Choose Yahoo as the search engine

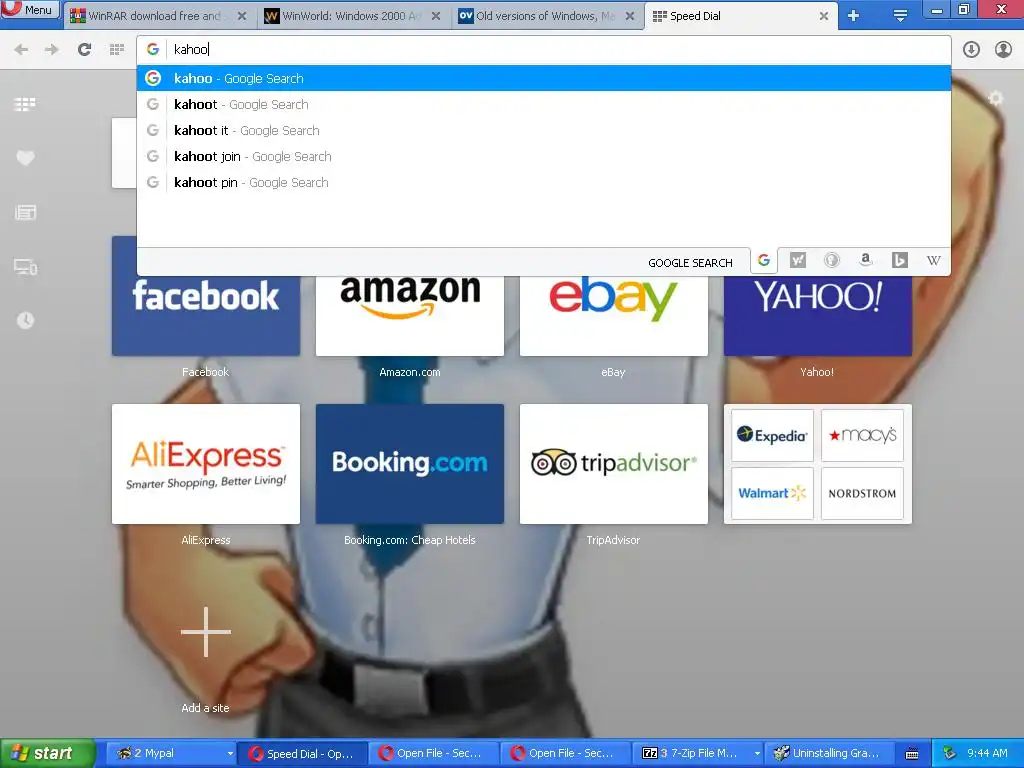797,261
